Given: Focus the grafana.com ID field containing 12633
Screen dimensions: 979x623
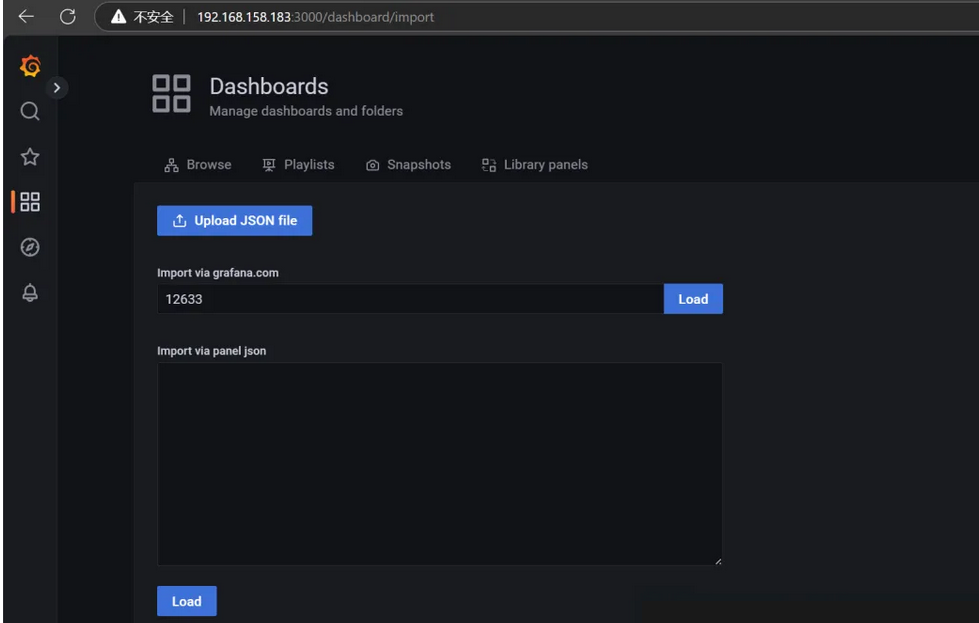Looking at the screenshot, I should click(410, 299).
